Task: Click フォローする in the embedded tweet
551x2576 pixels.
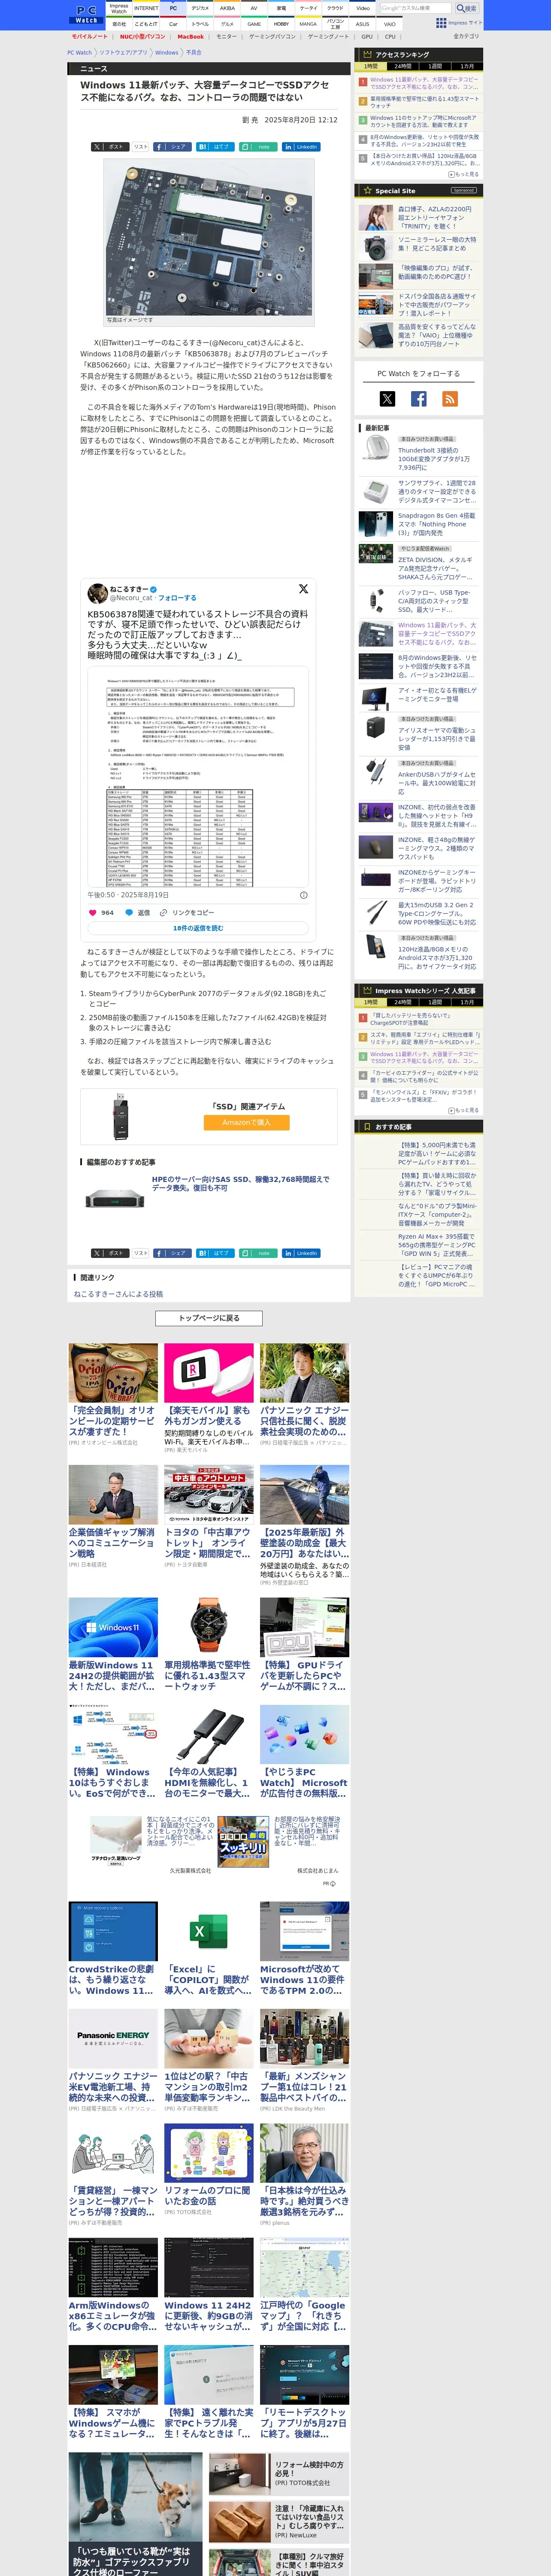Action: click(x=177, y=598)
